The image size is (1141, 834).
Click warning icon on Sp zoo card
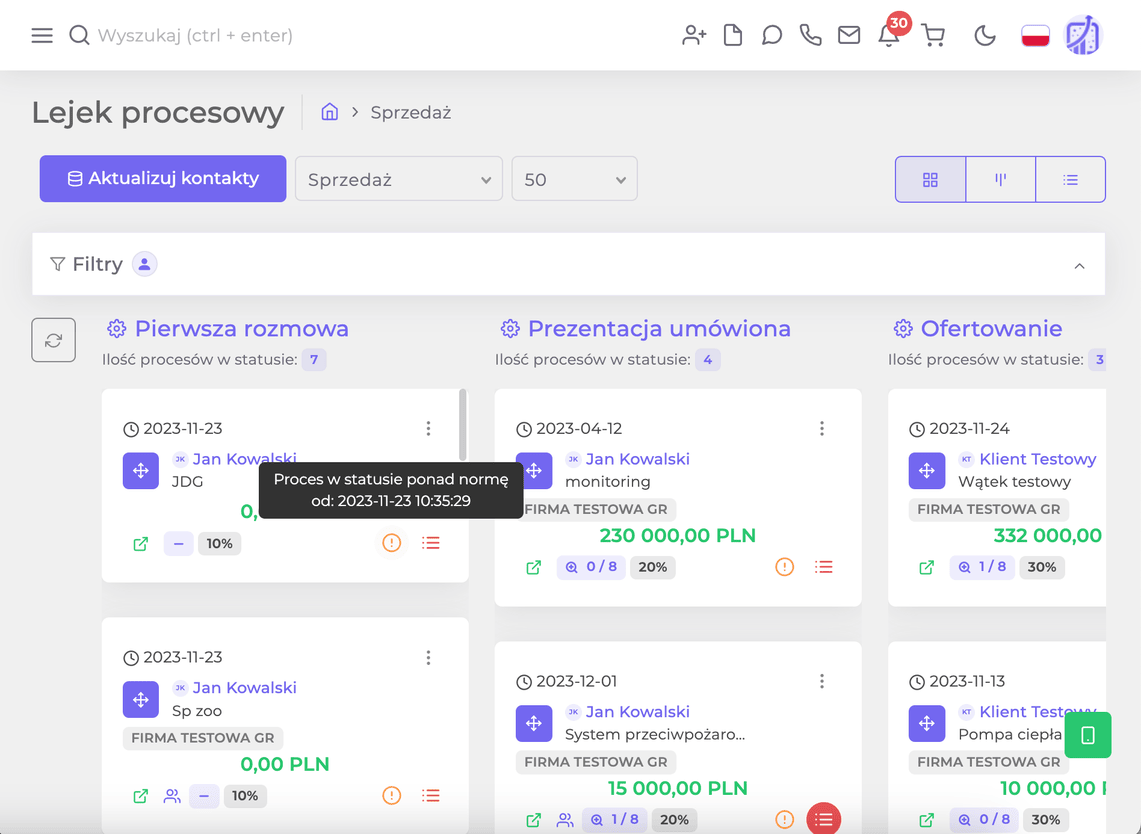(x=391, y=795)
